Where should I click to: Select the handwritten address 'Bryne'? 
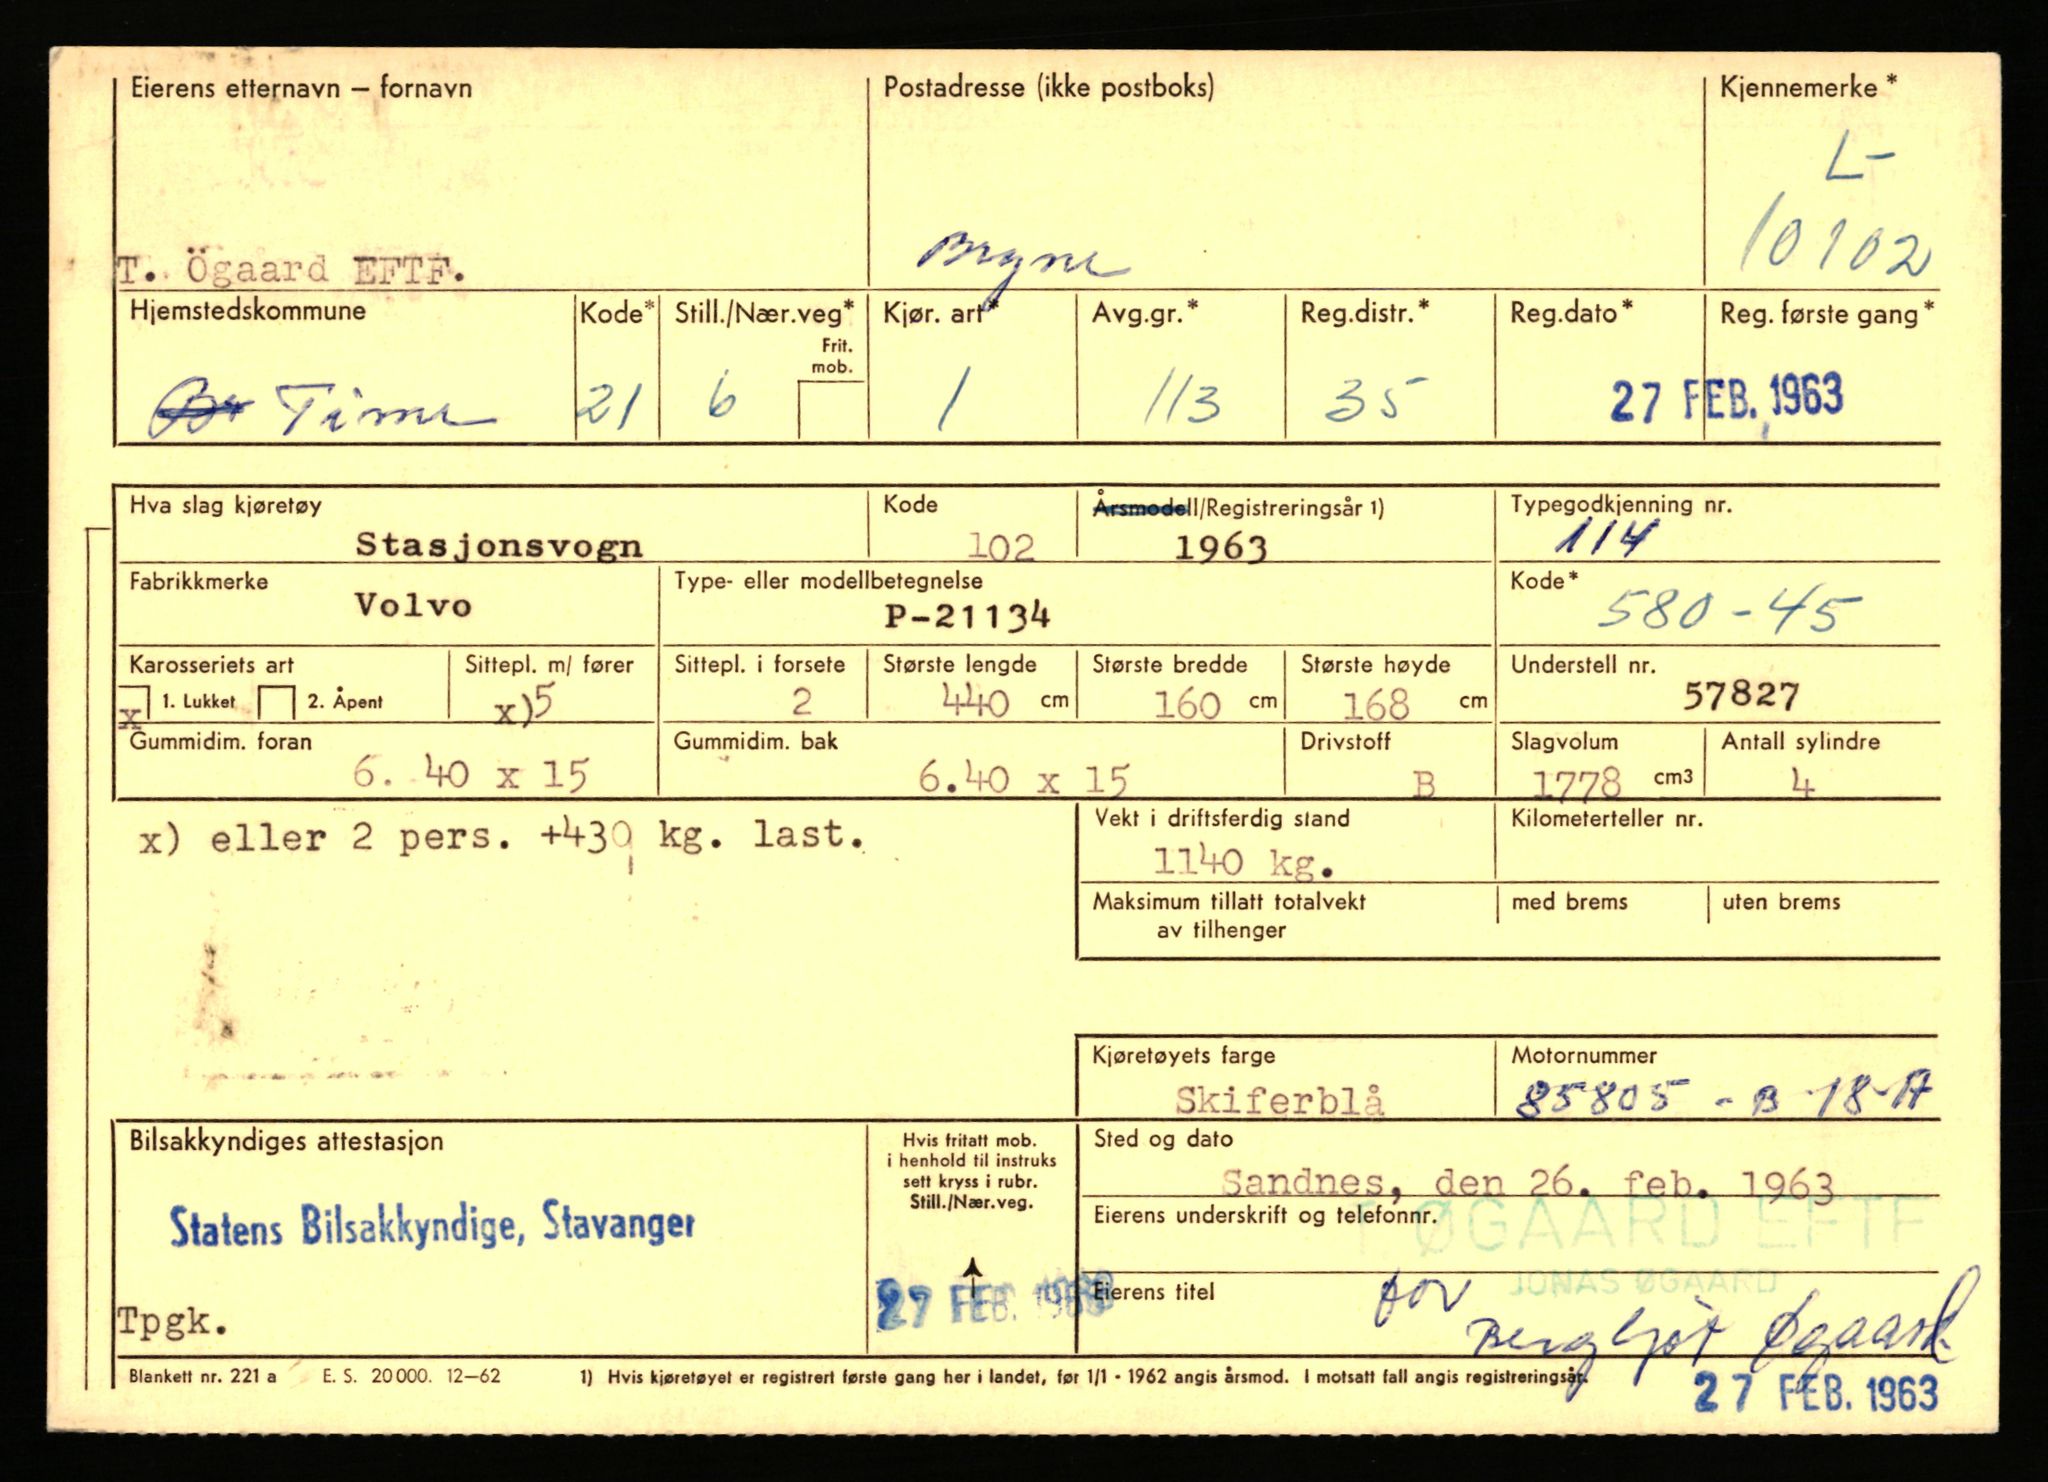click(1022, 261)
